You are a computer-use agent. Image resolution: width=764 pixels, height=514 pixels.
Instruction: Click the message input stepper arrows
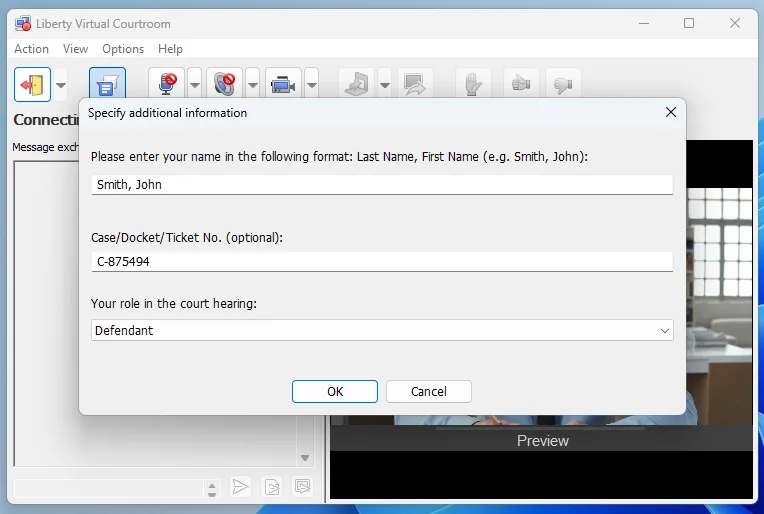click(211, 490)
